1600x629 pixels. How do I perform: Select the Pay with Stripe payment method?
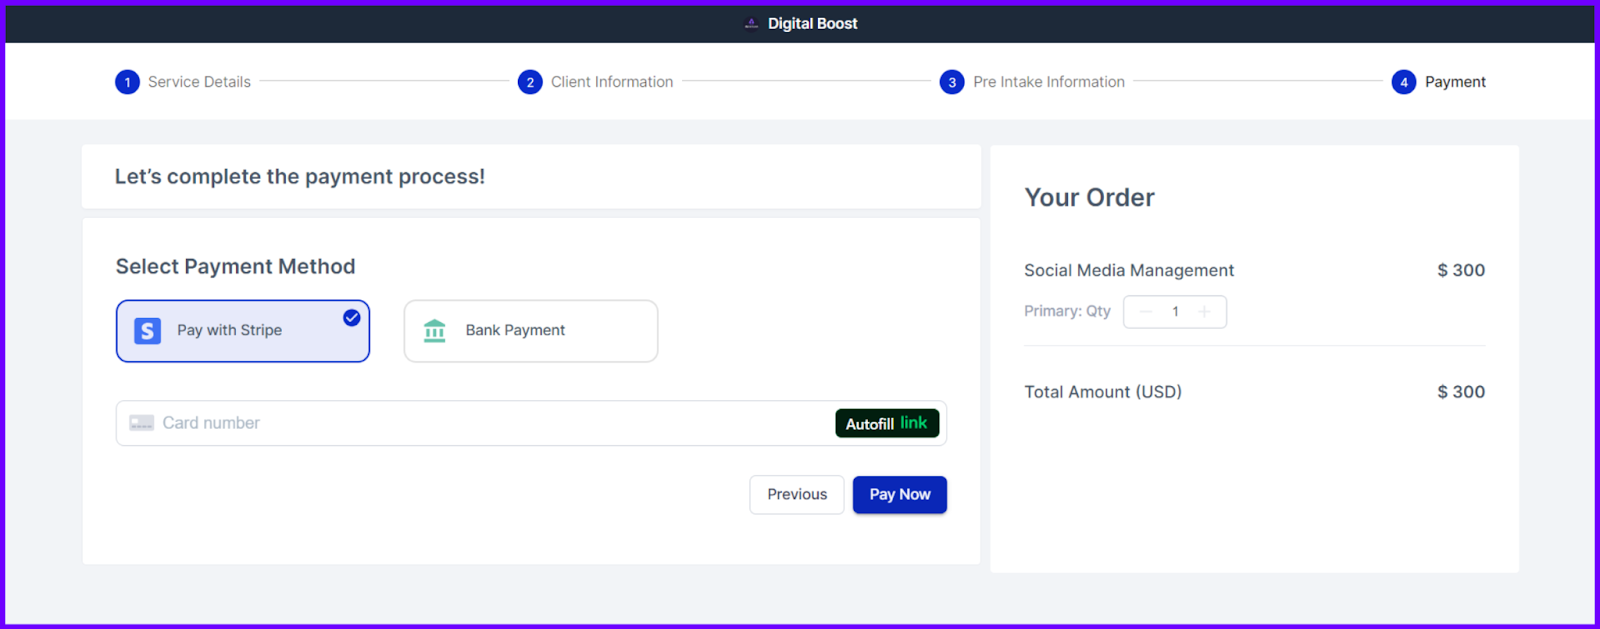click(x=242, y=330)
